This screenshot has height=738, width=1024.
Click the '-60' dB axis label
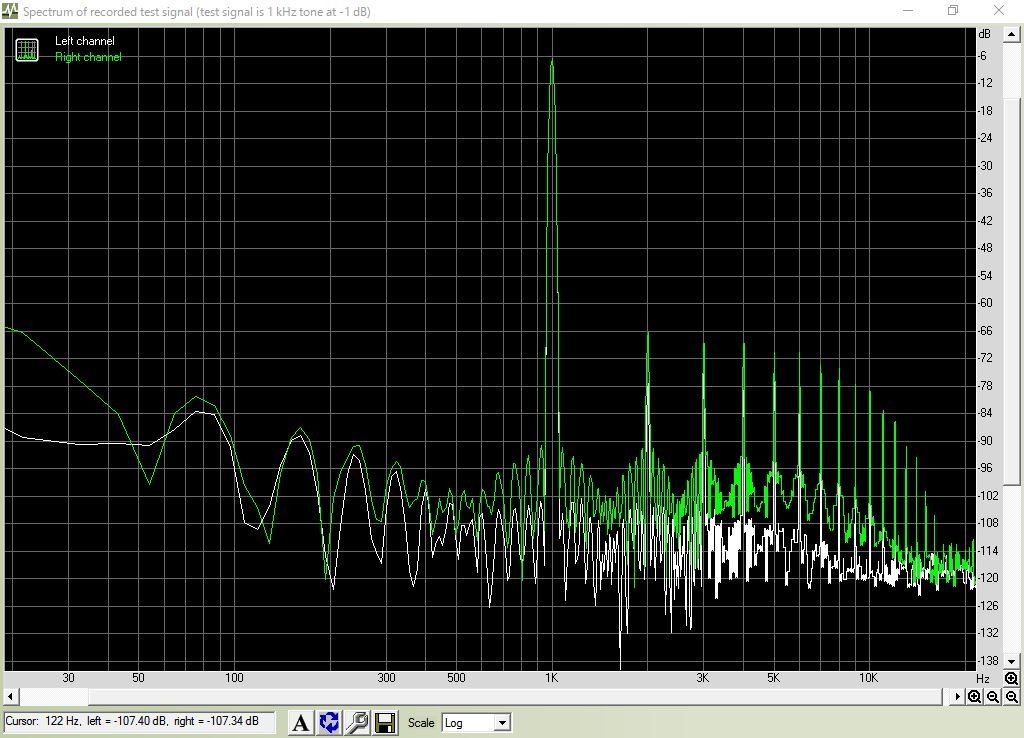985,303
